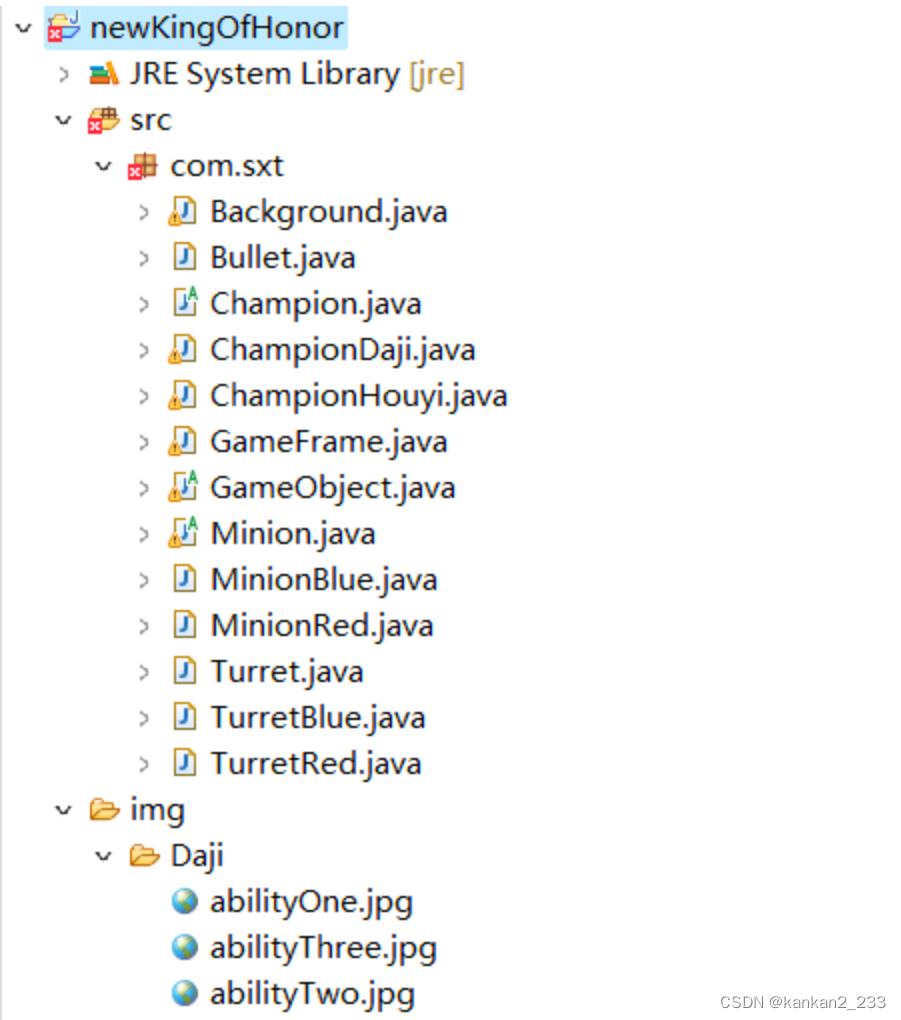Expand Champion.java tree arrow

pyautogui.click(x=144, y=304)
